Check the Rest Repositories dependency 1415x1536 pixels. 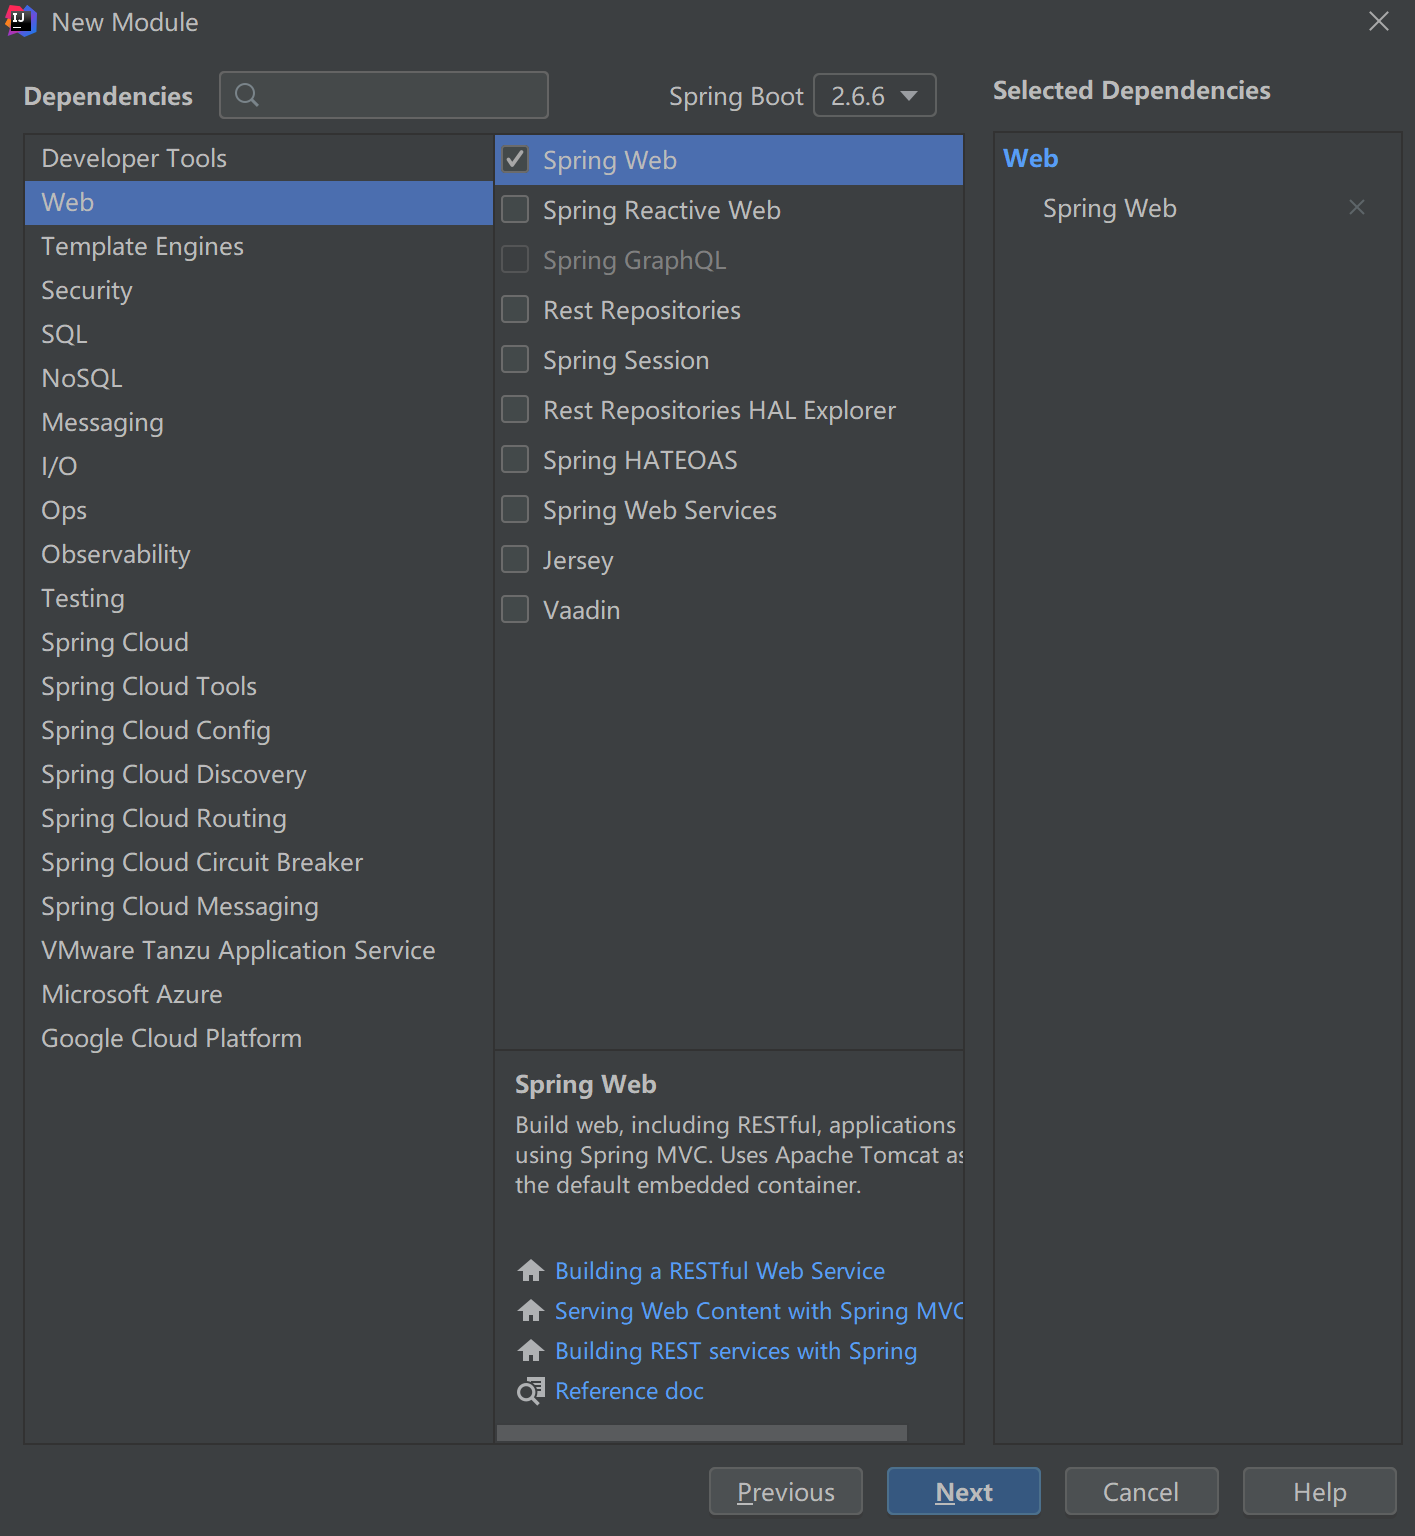click(516, 310)
